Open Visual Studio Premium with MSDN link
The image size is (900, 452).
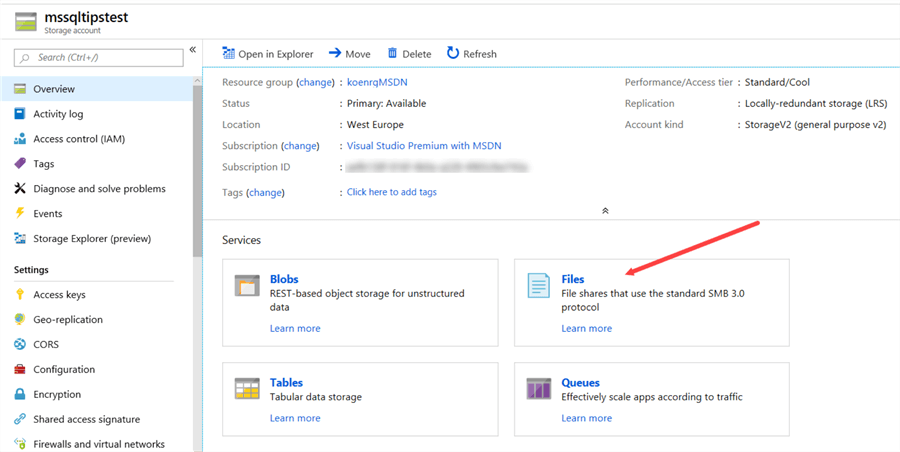click(x=424, y=146)
